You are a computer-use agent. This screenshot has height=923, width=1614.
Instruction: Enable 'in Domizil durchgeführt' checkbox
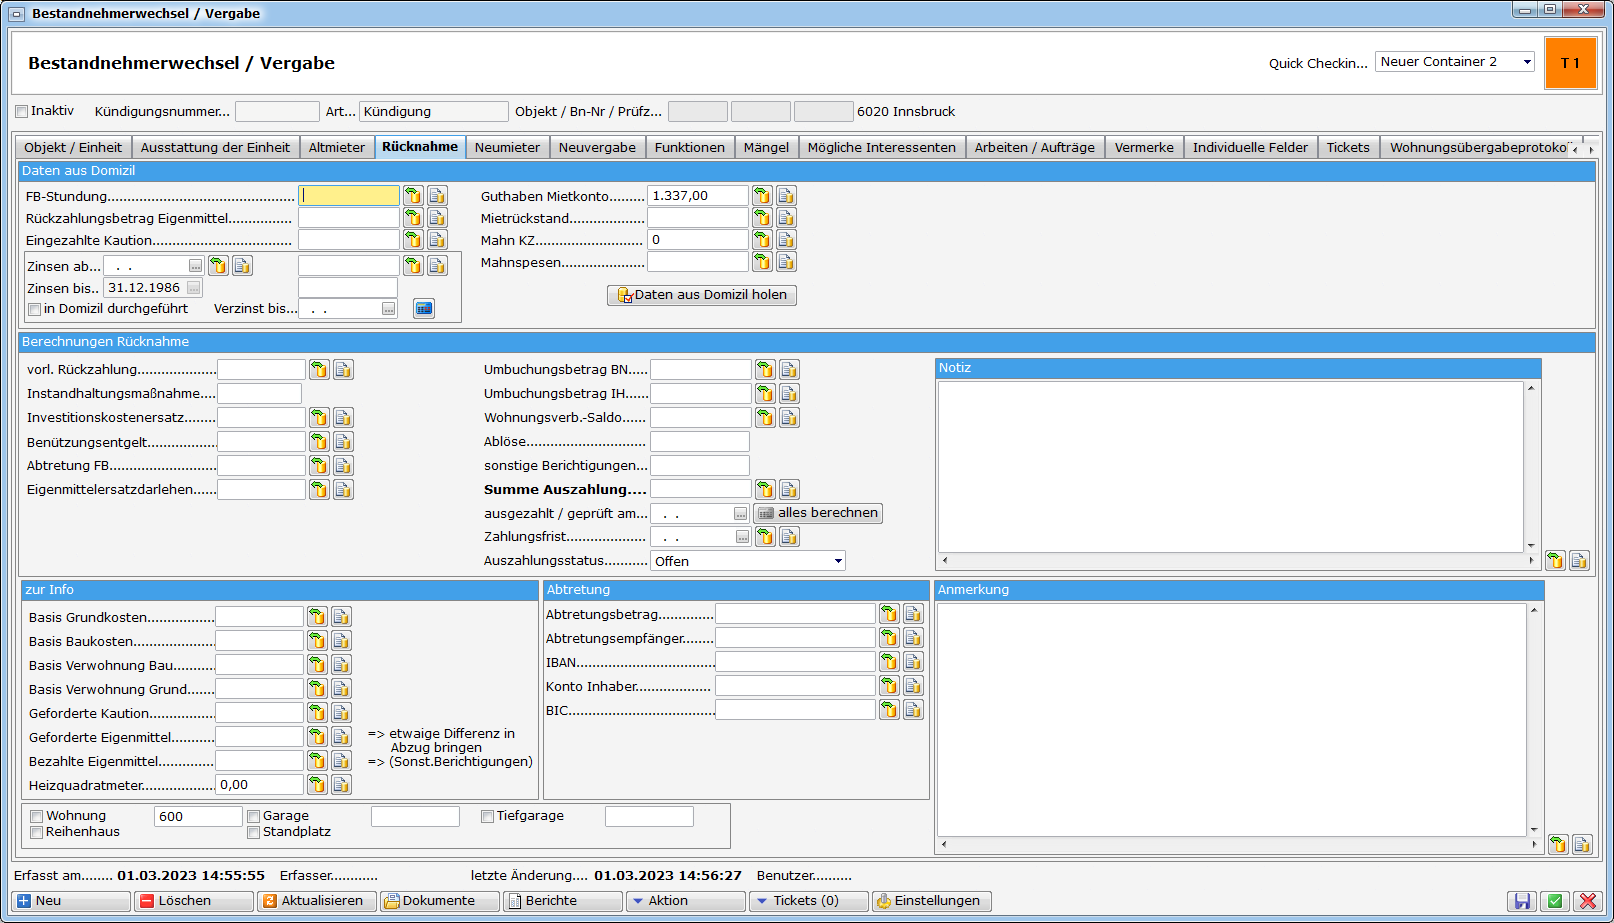(x=35, y=310)
